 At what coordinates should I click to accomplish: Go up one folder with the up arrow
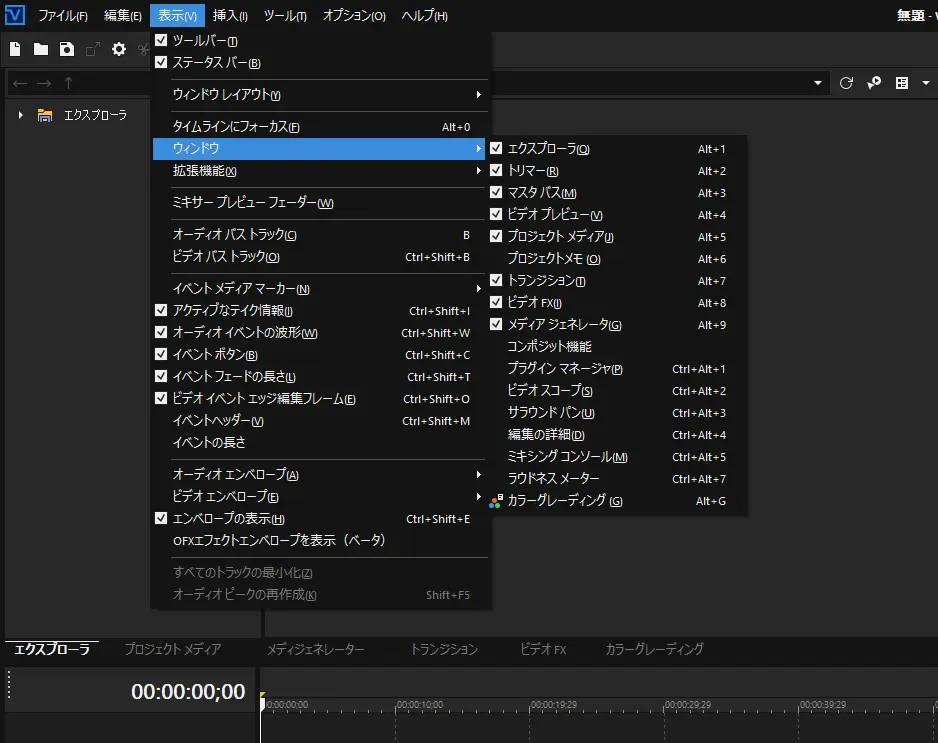68,83
